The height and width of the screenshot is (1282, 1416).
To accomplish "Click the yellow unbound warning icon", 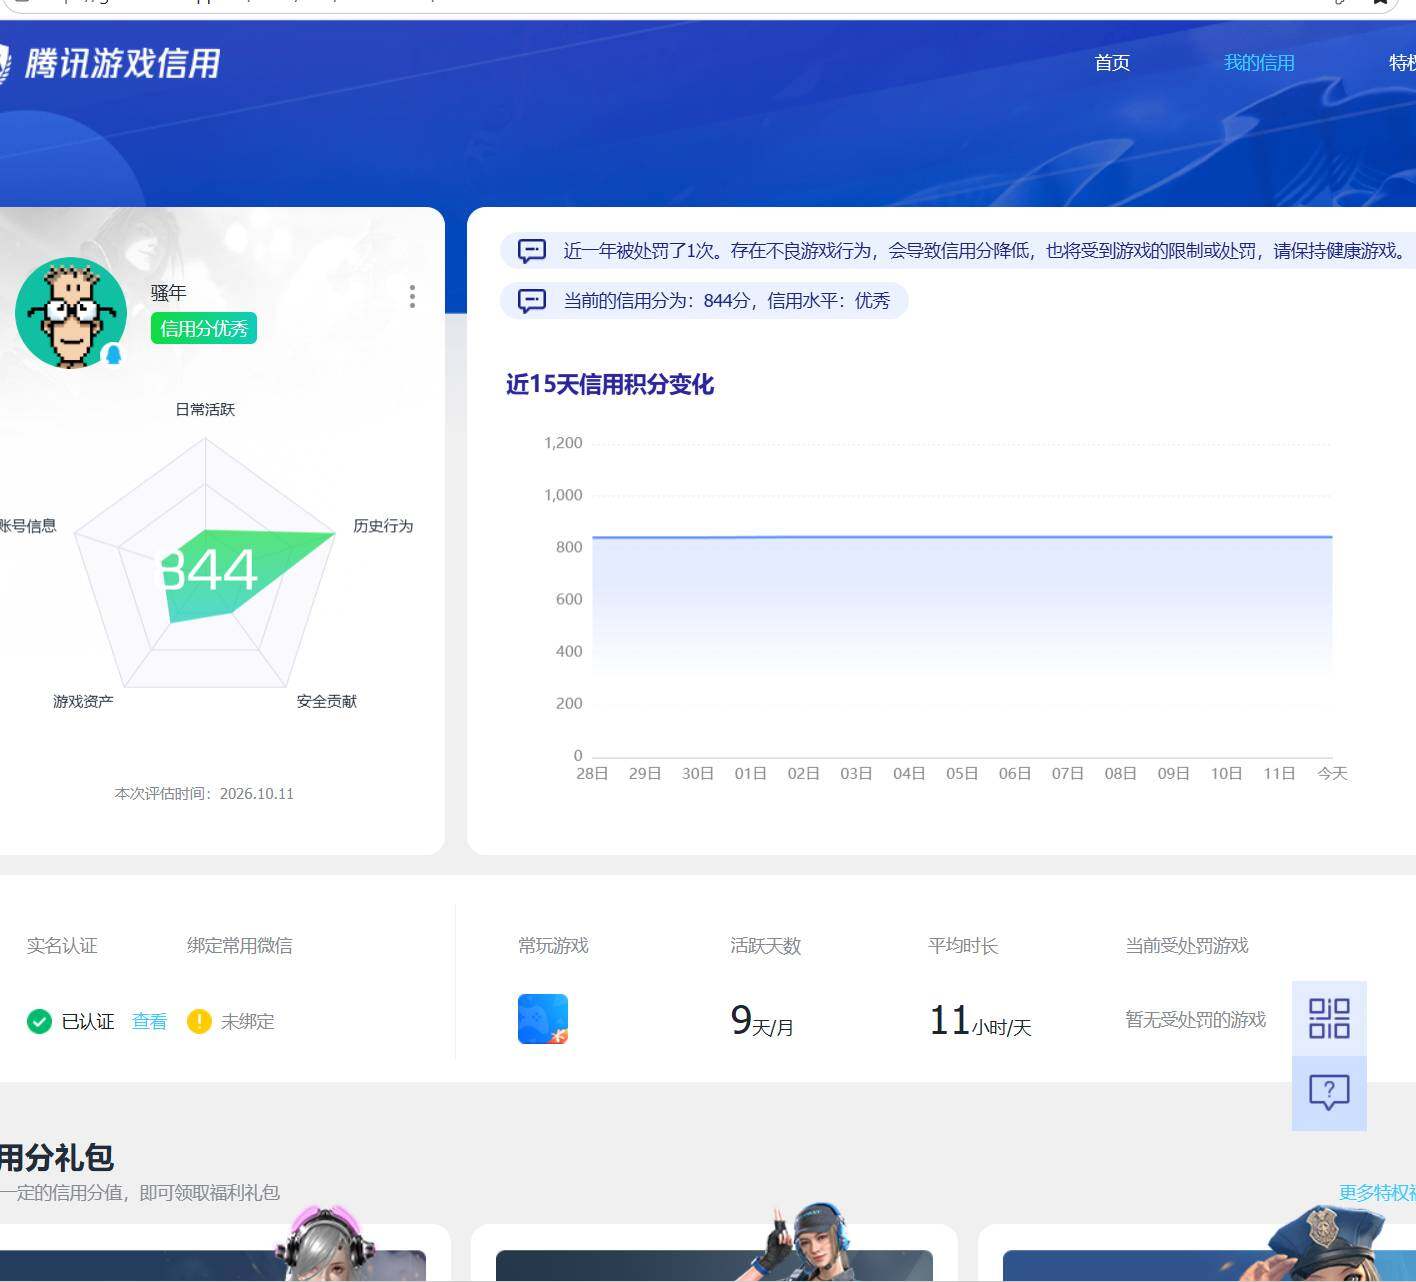I will pyautogui.click(x=199, y=1021).
